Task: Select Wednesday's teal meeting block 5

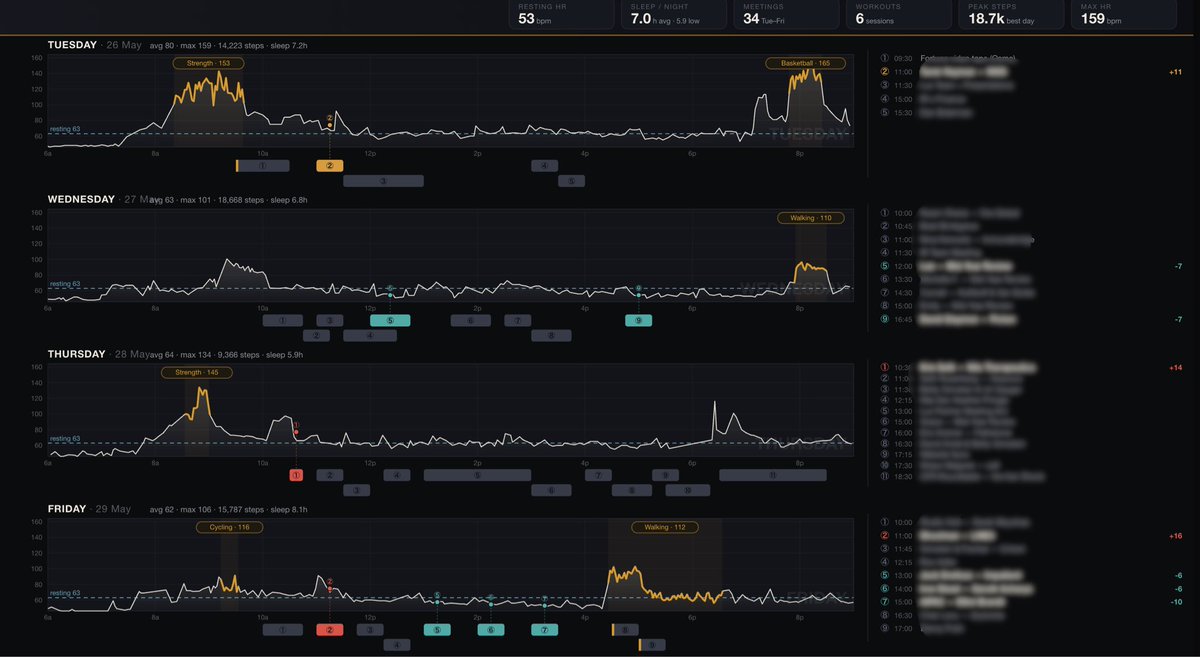Action: click(x=390, y=321)
